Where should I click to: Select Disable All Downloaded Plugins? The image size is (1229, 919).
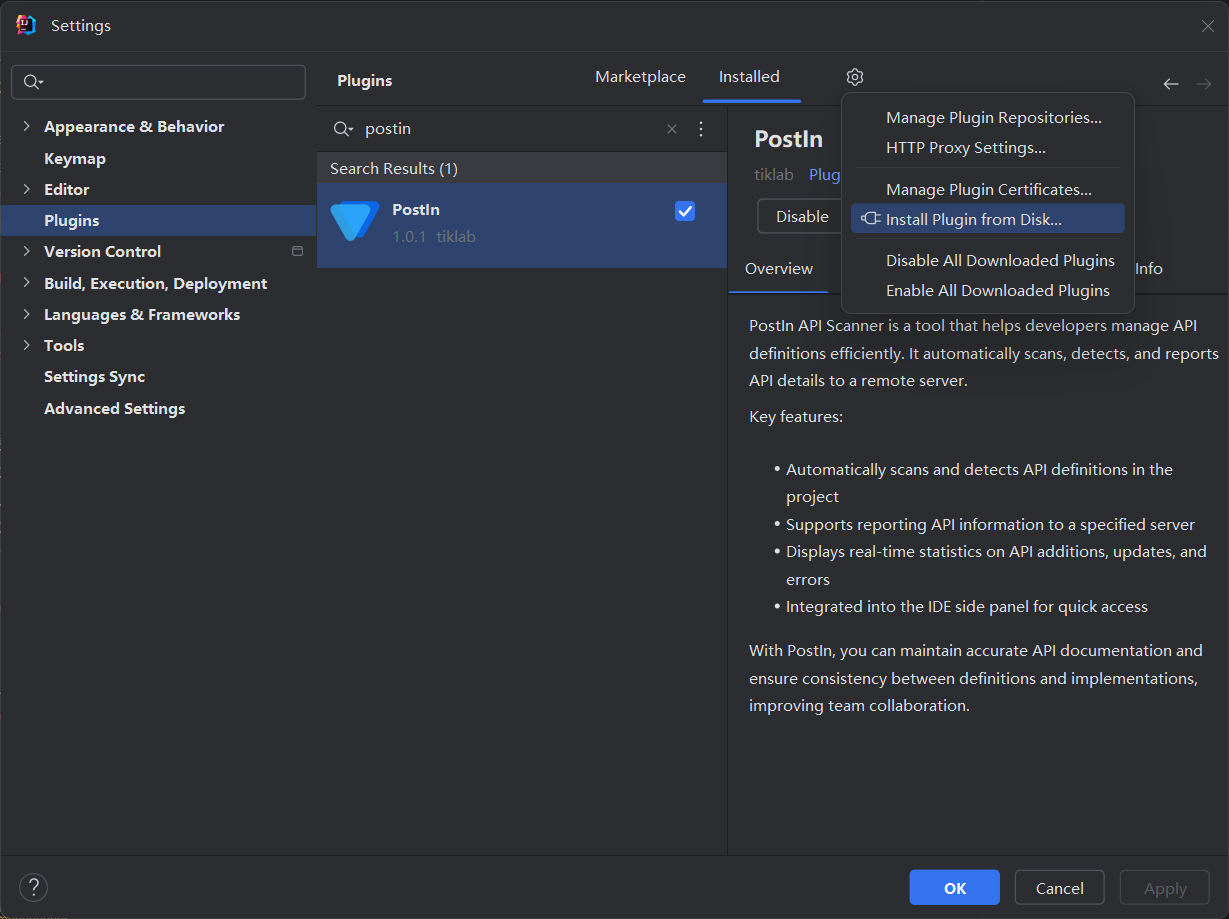[988, 261]
